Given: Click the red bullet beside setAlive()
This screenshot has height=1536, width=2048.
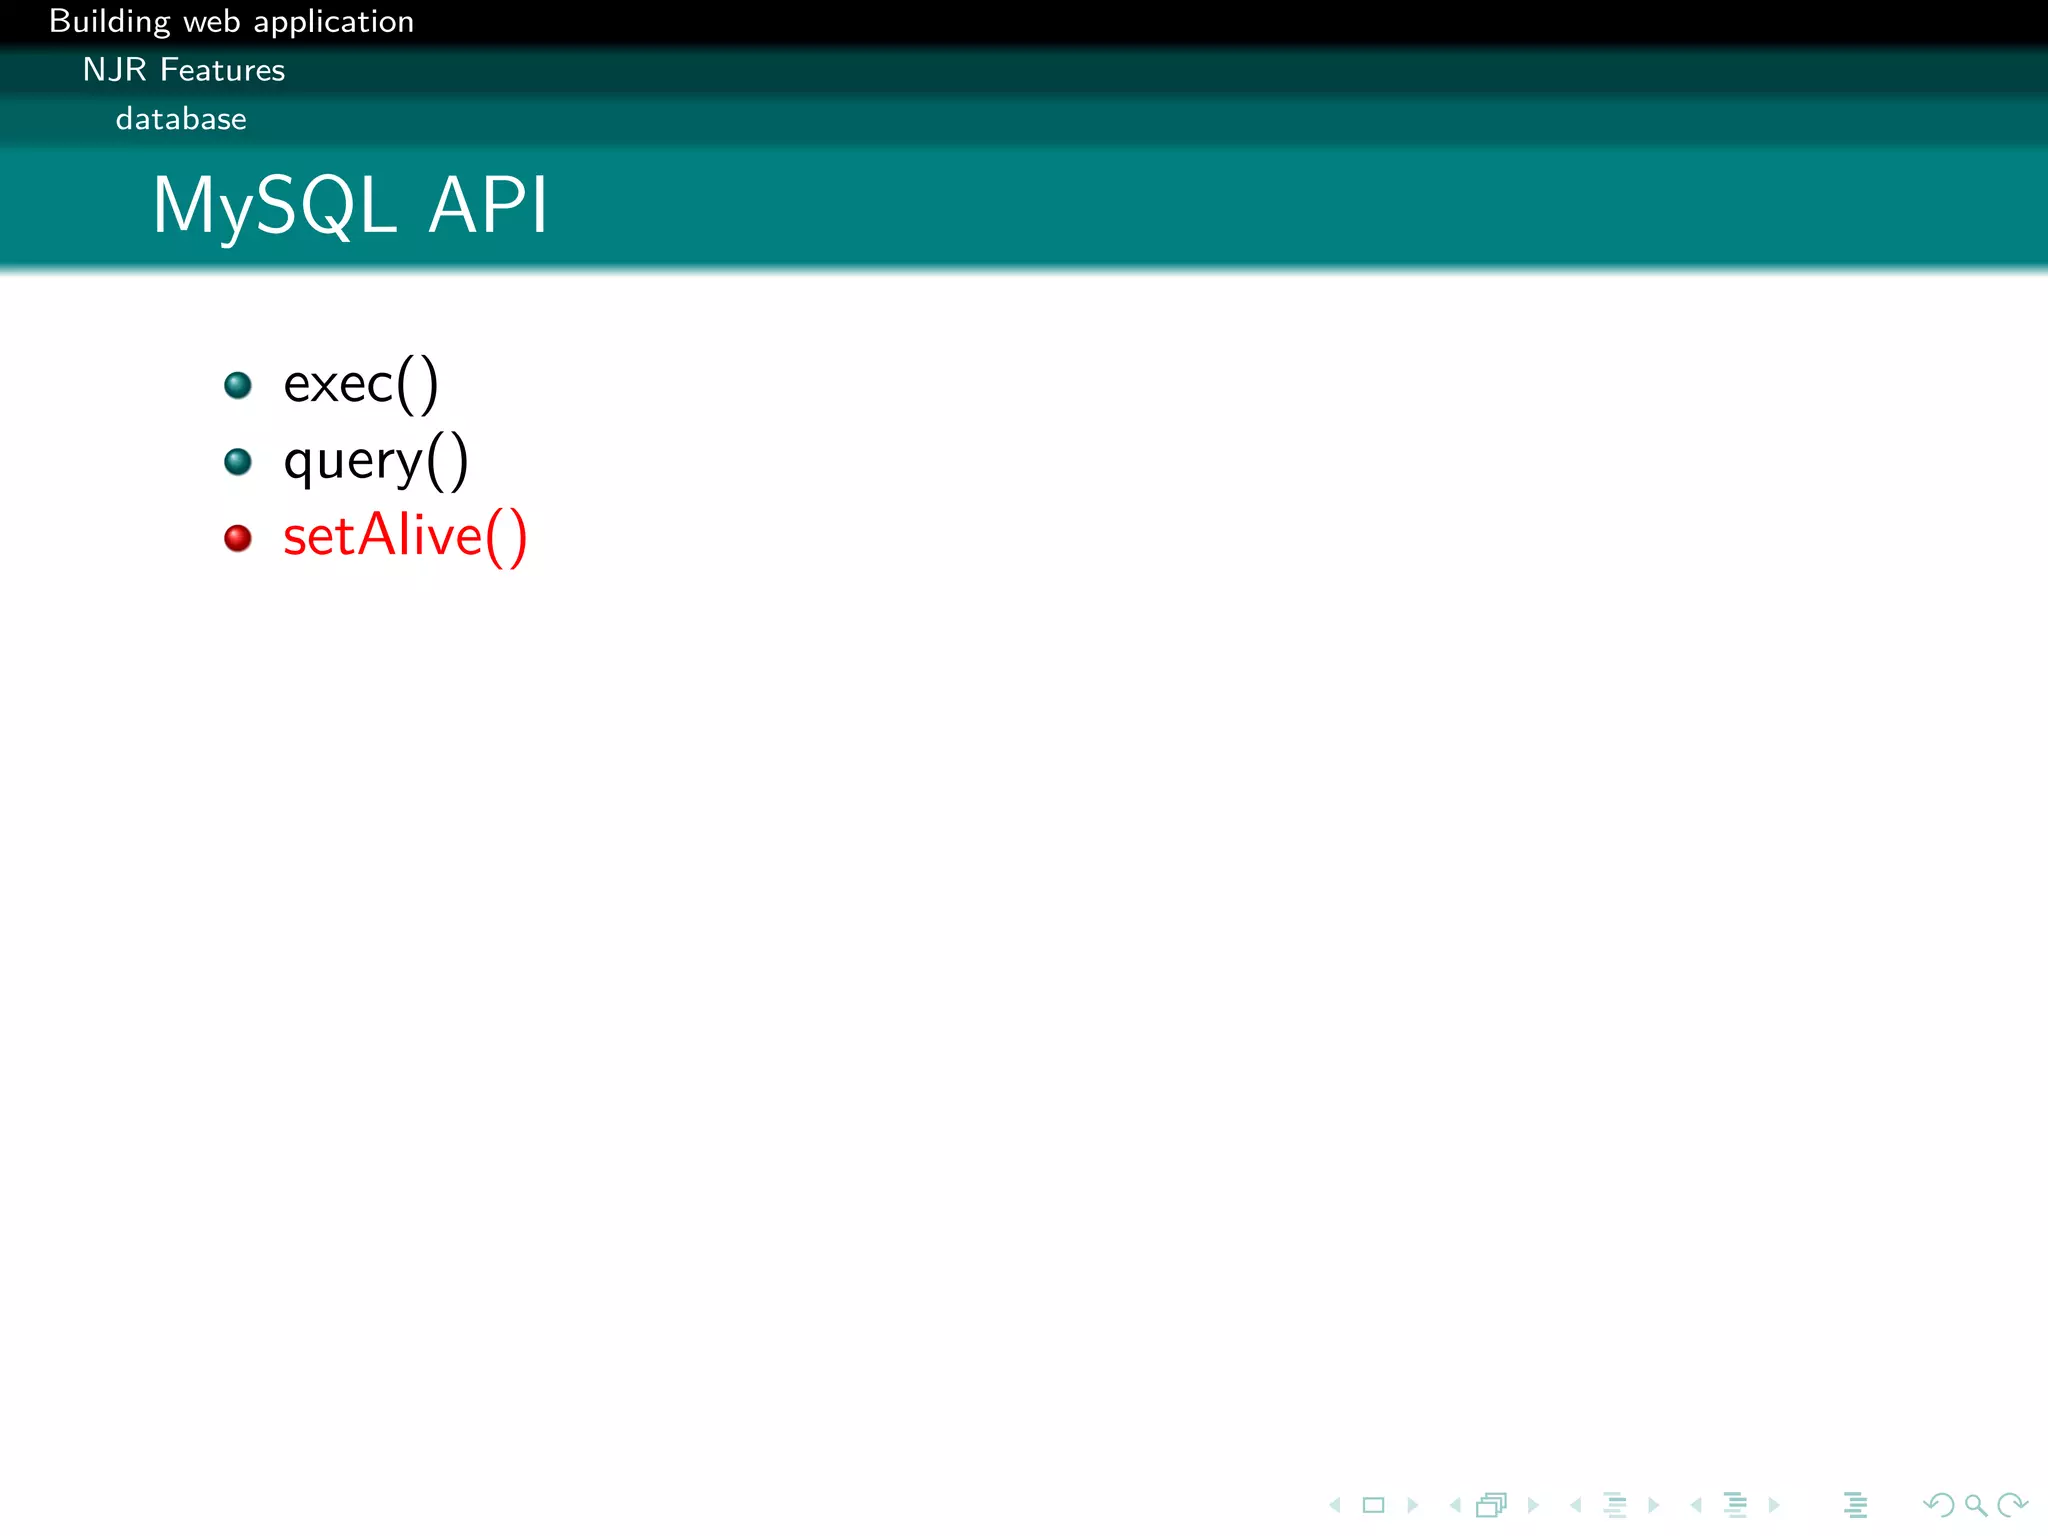Looking at the screenshot, I should (238, 538).
